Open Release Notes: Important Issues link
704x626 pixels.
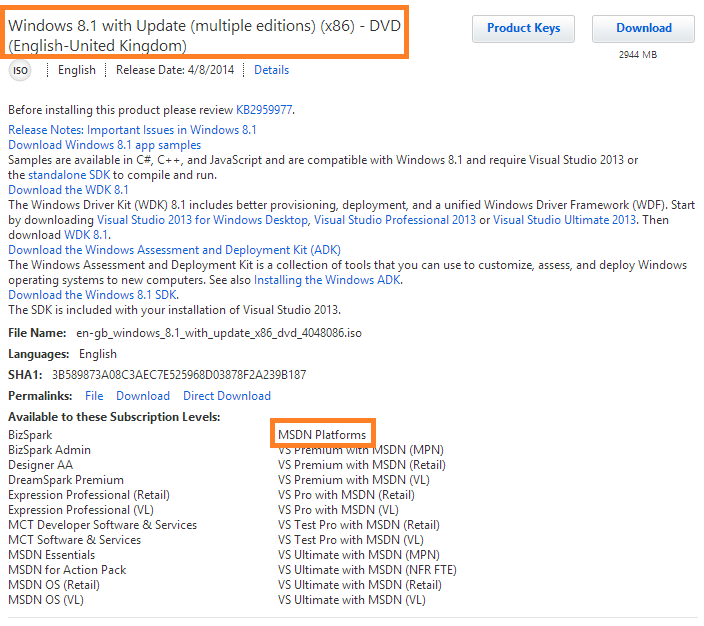click(132, 130)
